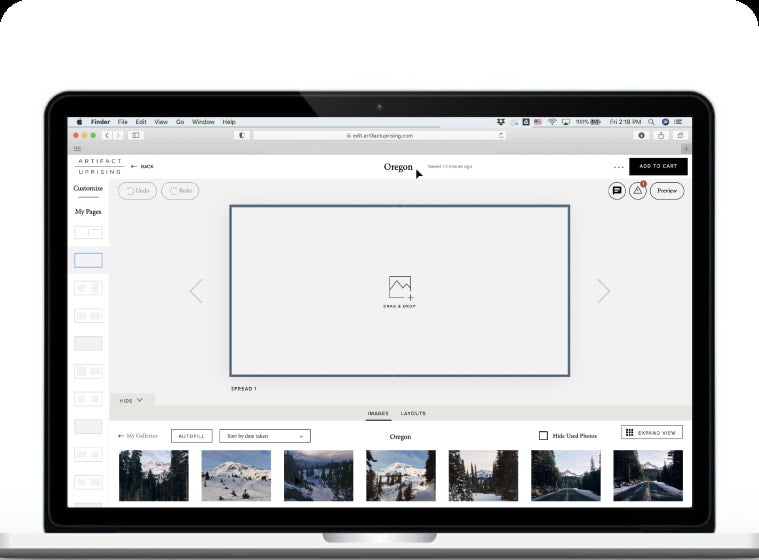Click the Add to Cart button
Image resolution: width=759 pixels, height=560 pixels.
[x=658, y=166]
